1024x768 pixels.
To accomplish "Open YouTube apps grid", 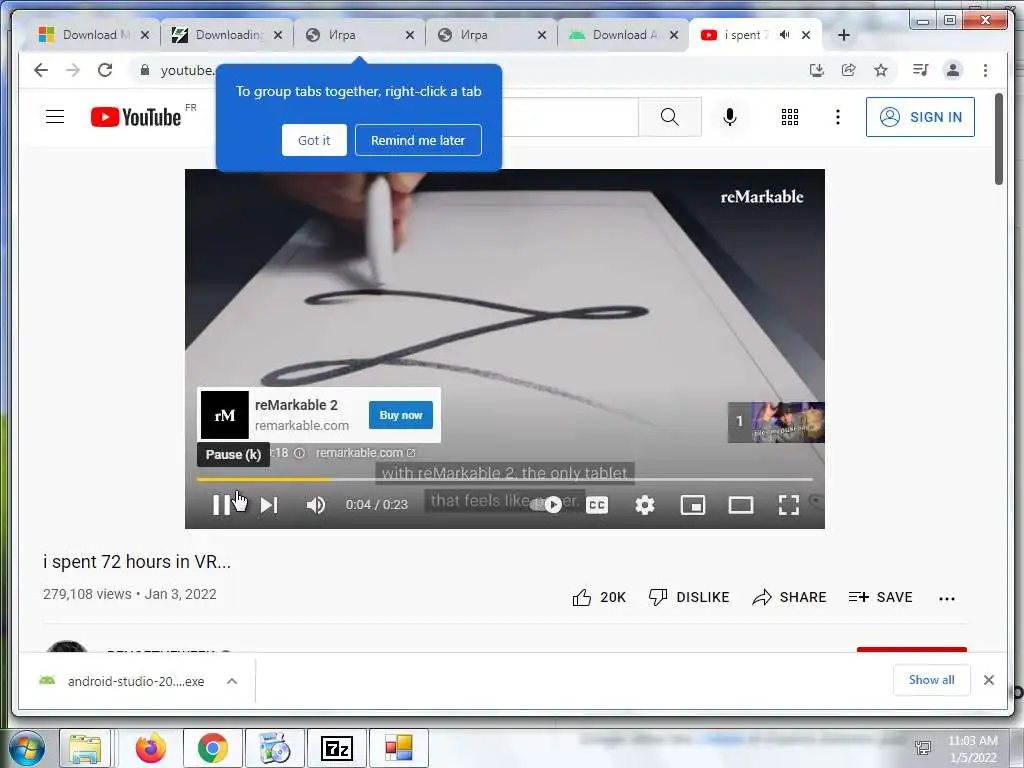I will click(x=790, y=118).
